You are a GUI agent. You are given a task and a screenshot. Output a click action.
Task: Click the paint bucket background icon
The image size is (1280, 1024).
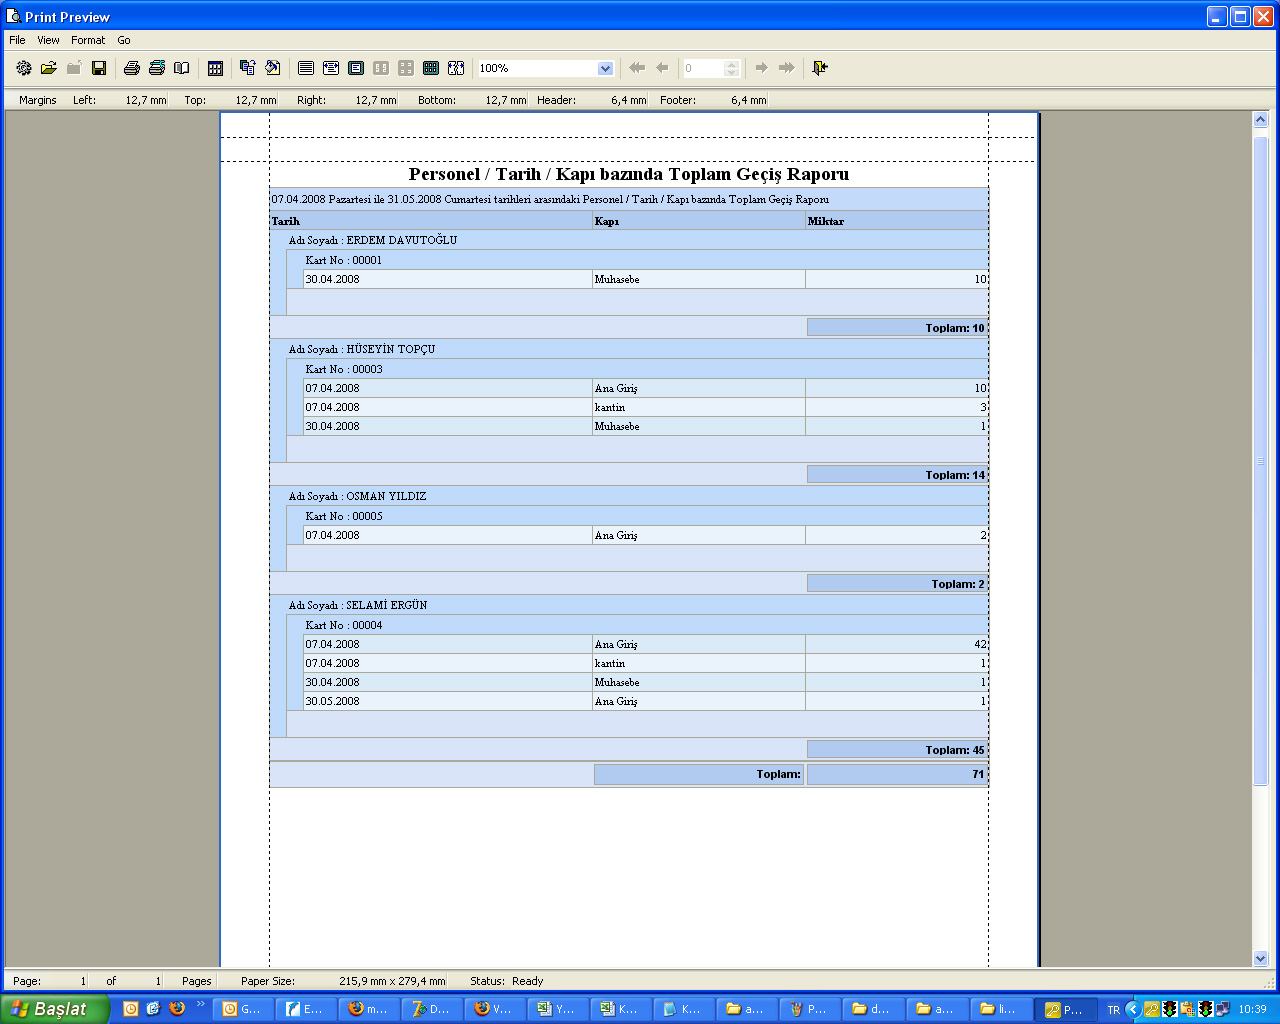[272, 68]
